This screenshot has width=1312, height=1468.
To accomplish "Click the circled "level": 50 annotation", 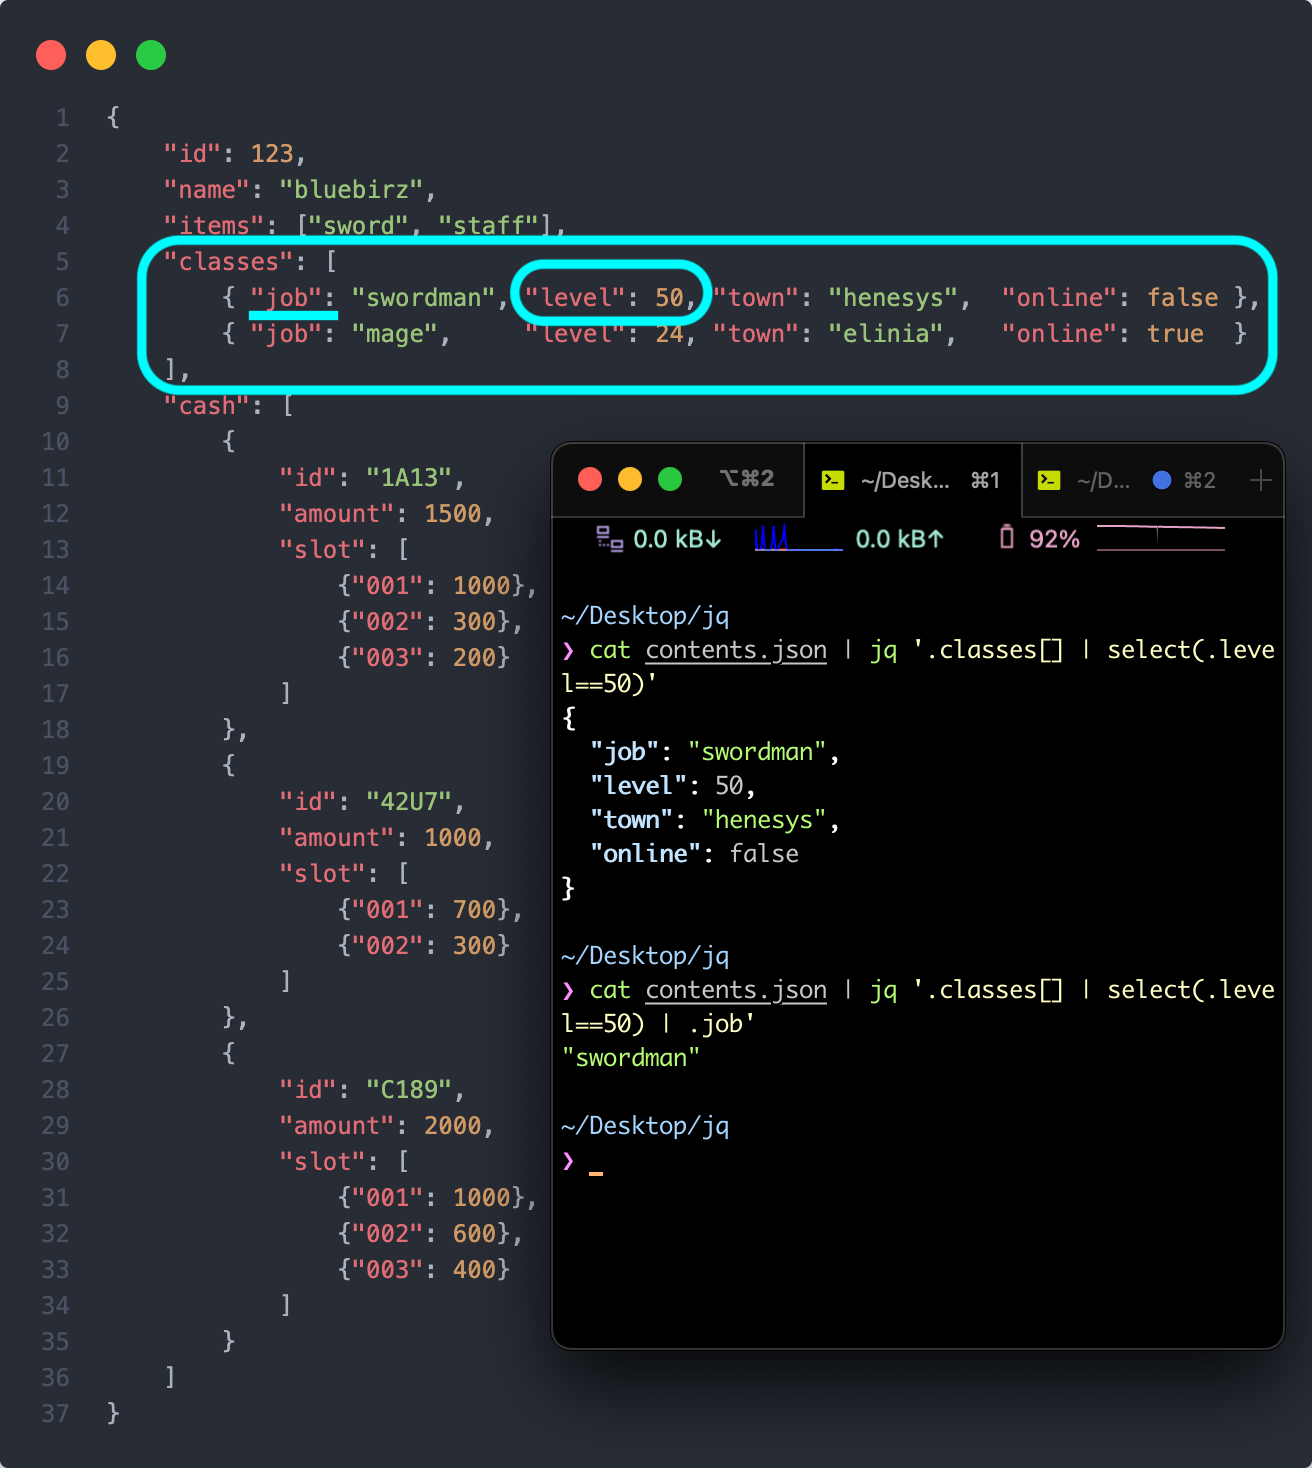I will pyautogui.click(x=610, y=297).
